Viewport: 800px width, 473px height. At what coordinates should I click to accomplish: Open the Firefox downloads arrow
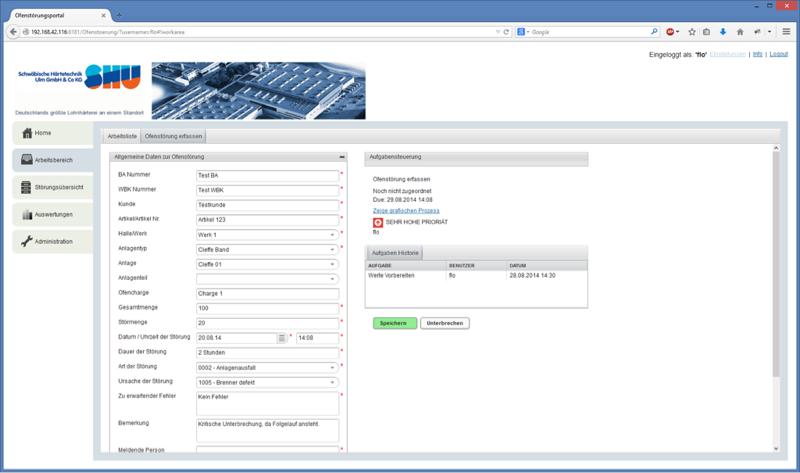722,32
